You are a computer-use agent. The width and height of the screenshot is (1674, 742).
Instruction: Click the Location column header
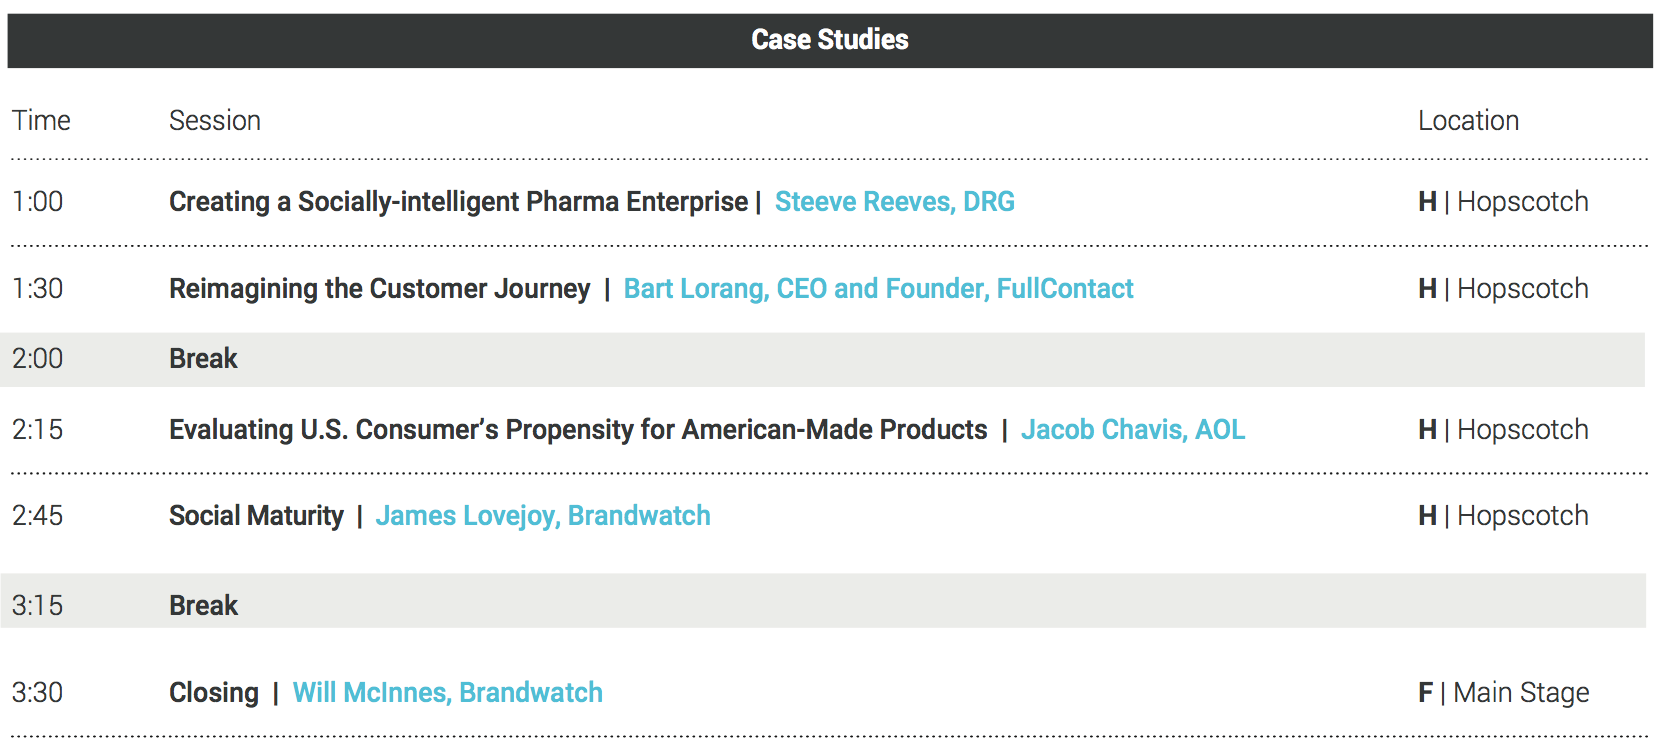point(1468,121)
